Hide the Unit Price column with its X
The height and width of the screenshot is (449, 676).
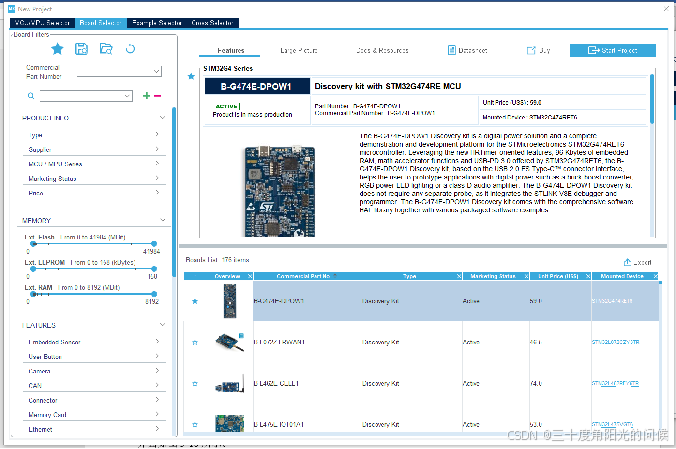point(588,276)
